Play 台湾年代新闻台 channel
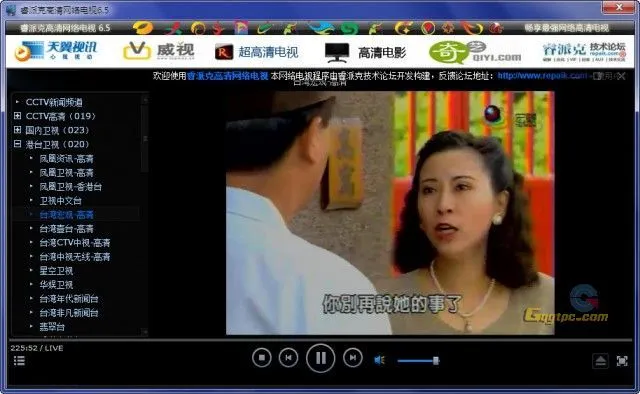Image resolution: width=640 pixels, height=394 pixels. (69, 298)
